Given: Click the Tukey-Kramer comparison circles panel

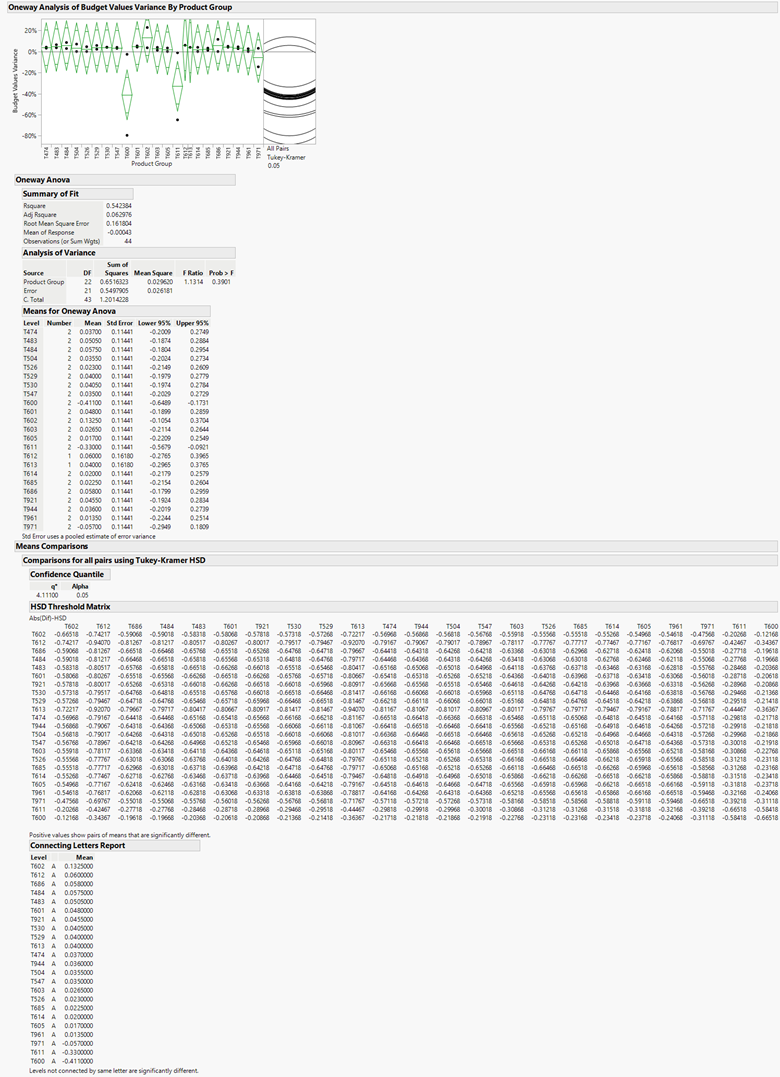Looking at the screenshot, I should 289,81.
